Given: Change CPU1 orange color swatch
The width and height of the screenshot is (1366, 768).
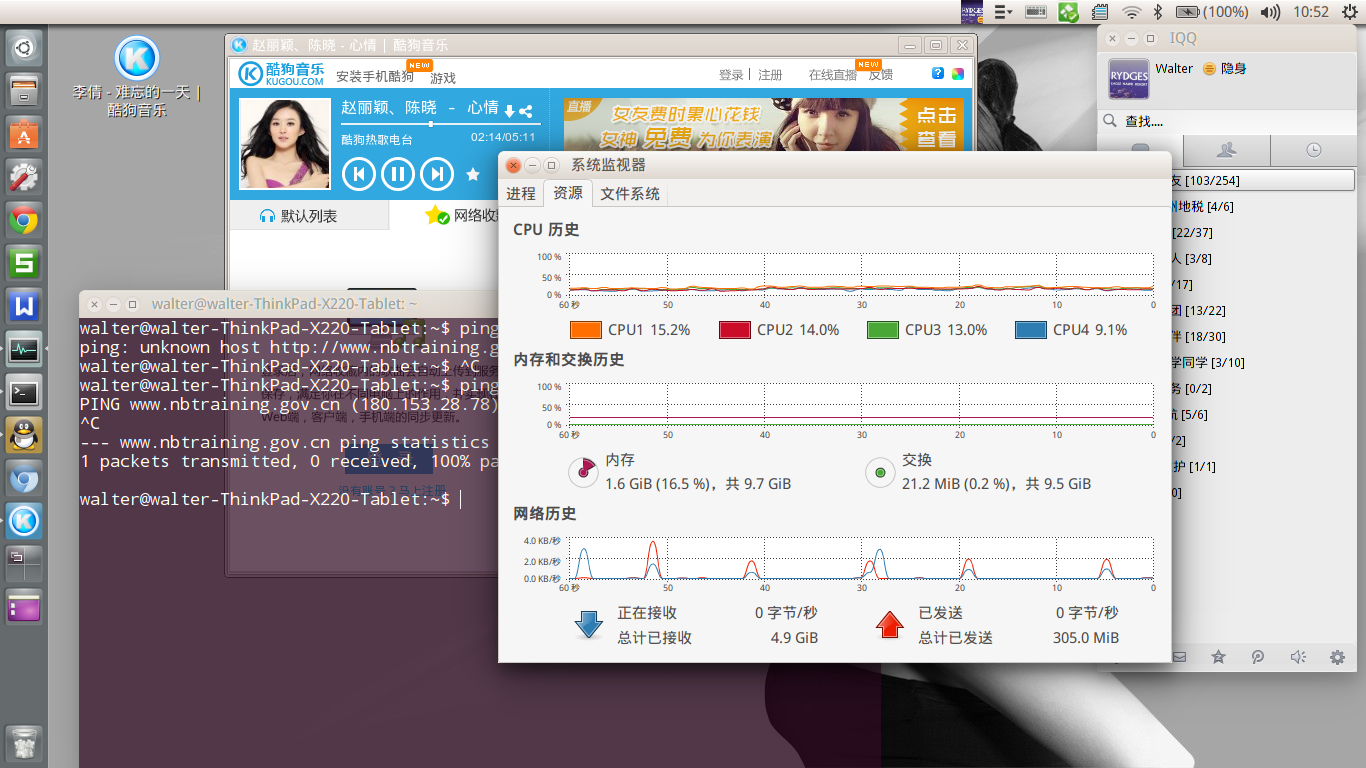Looking at the screenshot, I should [586, 330].
